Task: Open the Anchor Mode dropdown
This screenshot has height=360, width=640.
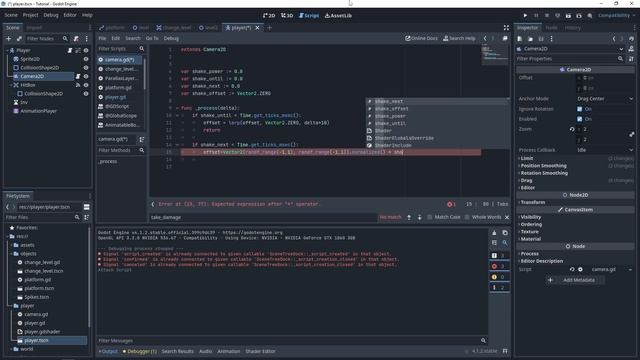Action: pyautogui.click(x=605, y=99)
